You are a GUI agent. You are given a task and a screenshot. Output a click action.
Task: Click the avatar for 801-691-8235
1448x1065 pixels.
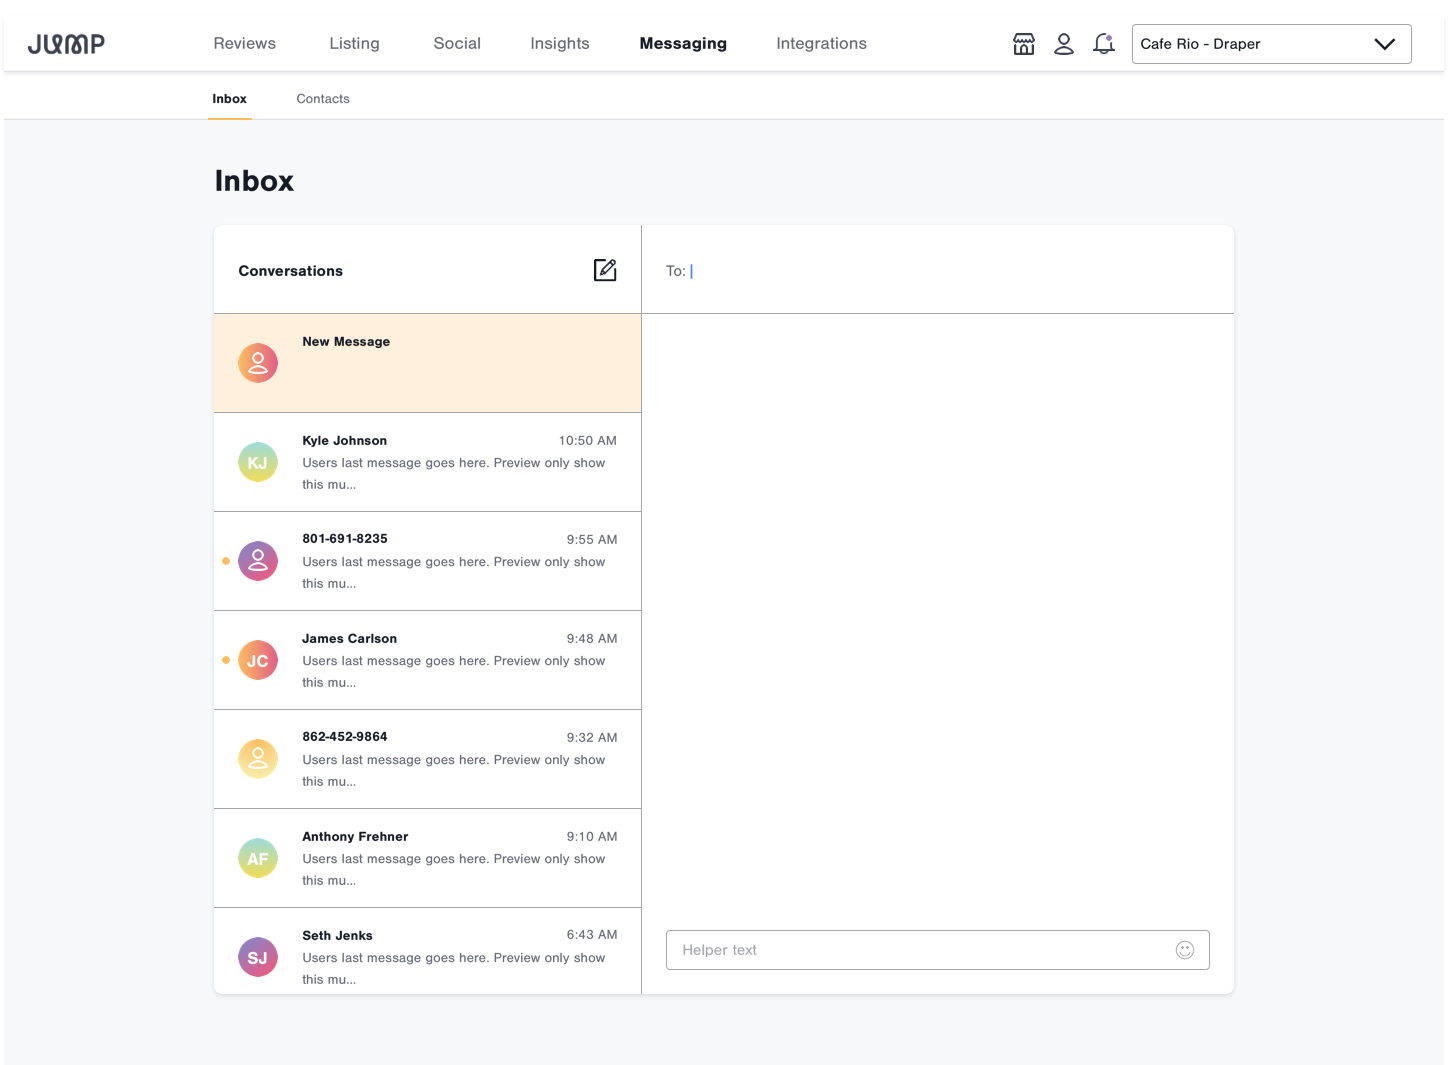(x=258, y=561)
